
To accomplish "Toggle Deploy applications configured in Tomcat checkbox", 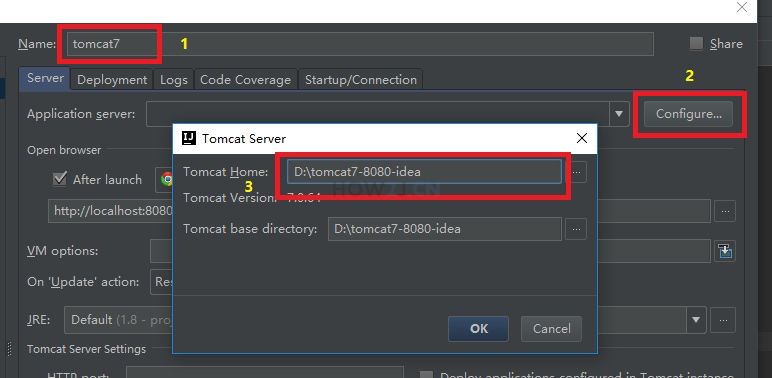I will click(x=426, y=376).
